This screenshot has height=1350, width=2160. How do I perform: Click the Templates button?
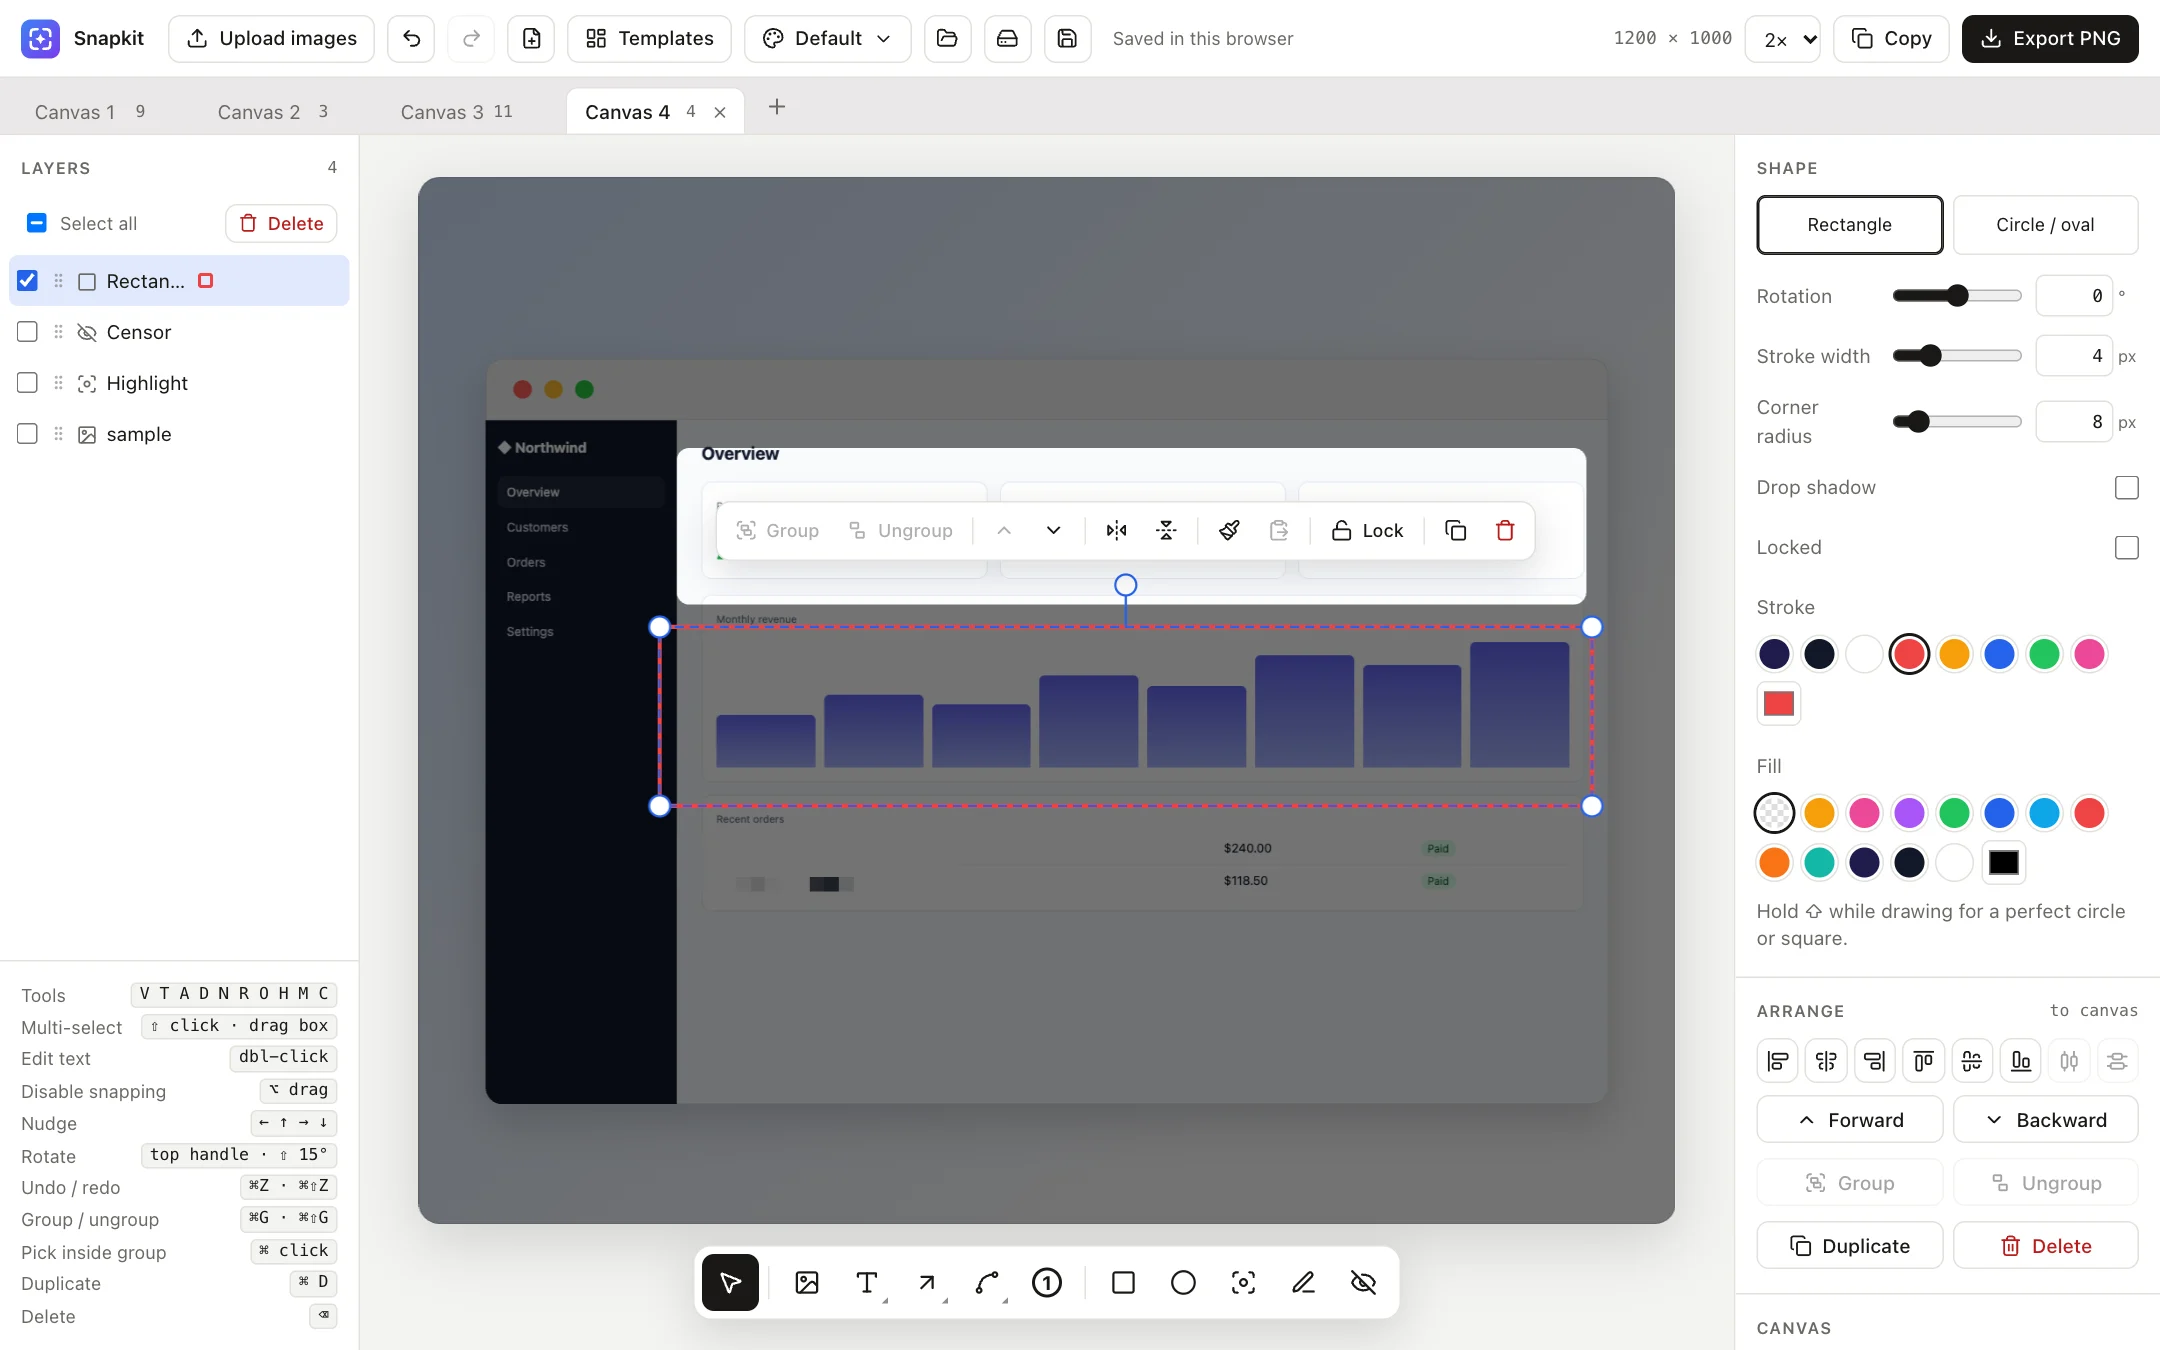tap(649, 39)
